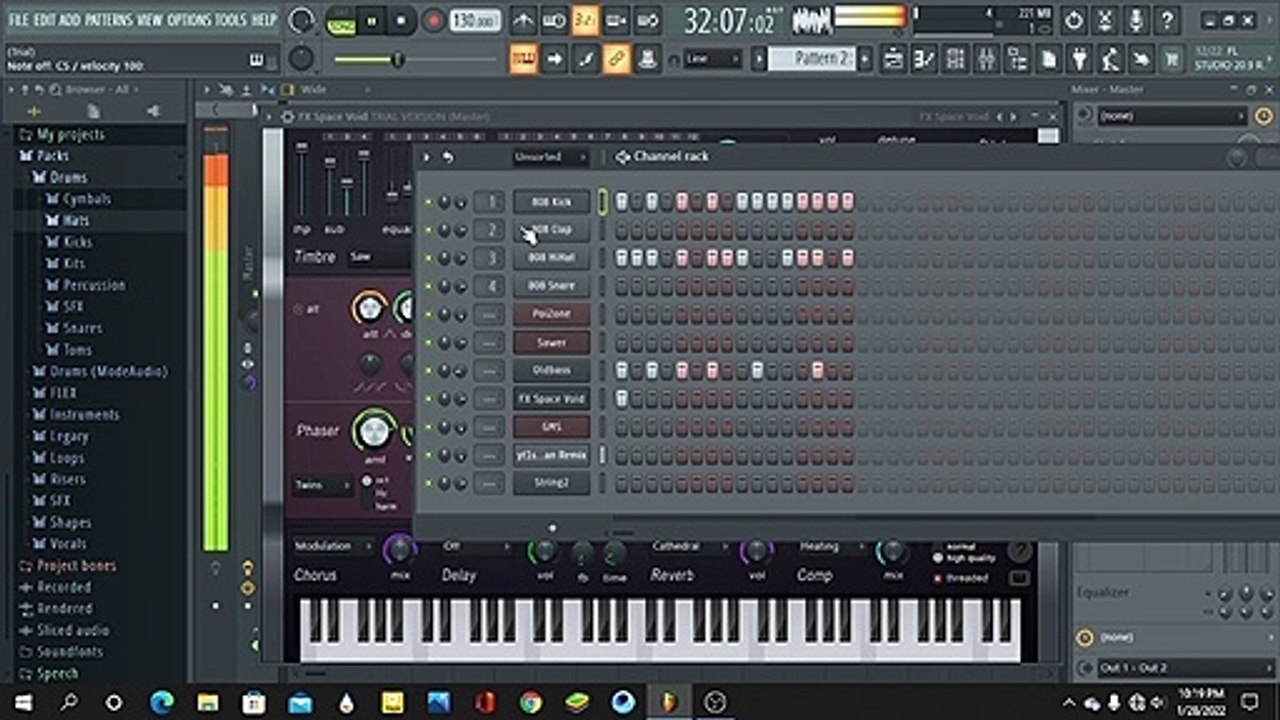Click the Stop transport button

[401, 20]
